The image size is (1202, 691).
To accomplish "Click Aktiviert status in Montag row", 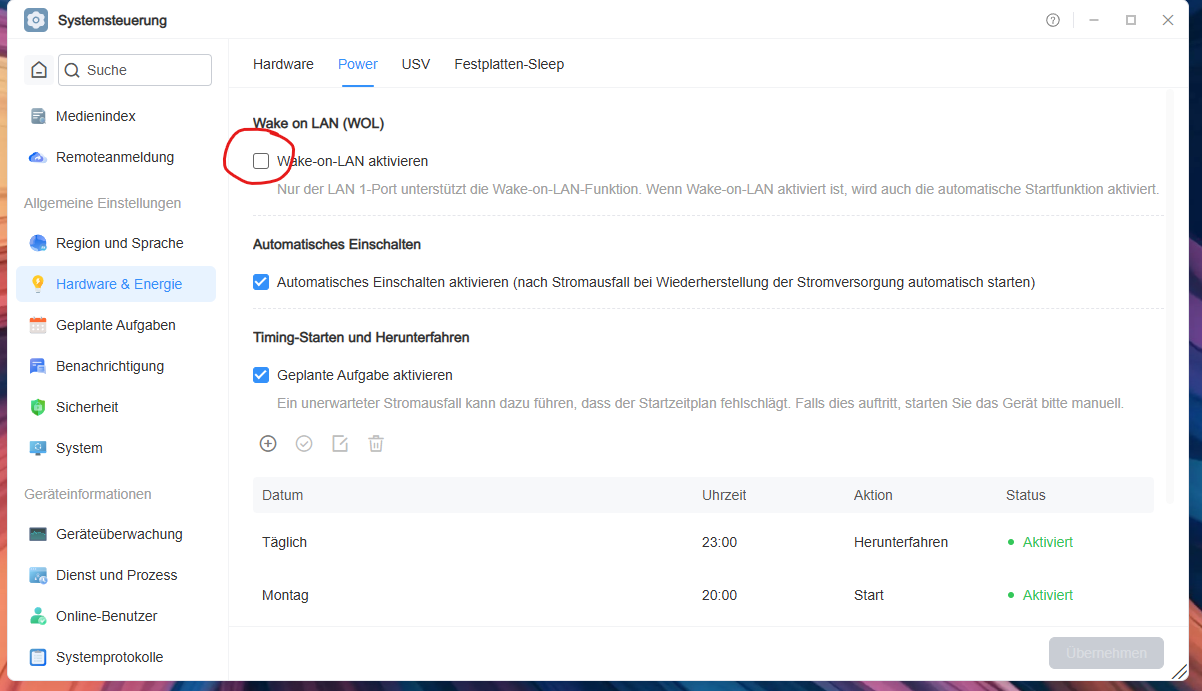I will click(1040, 595).
